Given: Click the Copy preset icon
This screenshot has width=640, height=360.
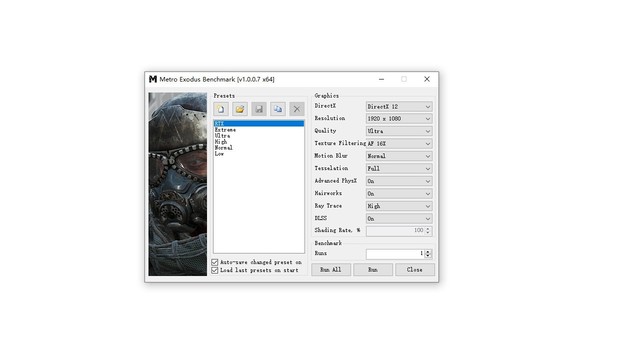Looking at the screenshot, I should click(x=278, y=109).
